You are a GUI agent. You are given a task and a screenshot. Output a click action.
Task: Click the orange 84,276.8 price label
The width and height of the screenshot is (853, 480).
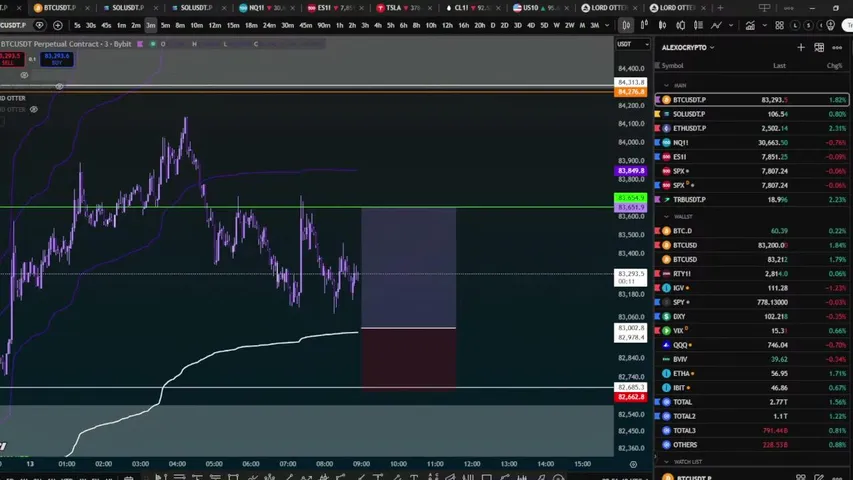(x=631, y=92)
